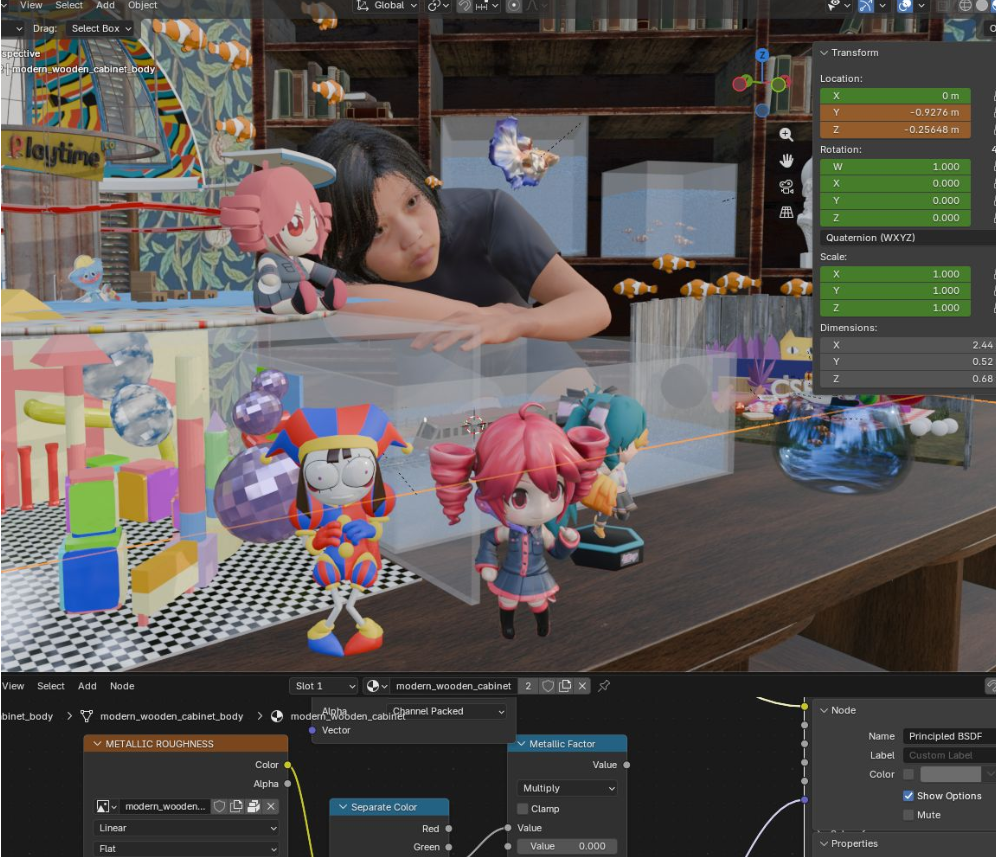
Task: Click the duplicate image icon in METALLIC ROUGHNESS node
Action: [236, 806]
